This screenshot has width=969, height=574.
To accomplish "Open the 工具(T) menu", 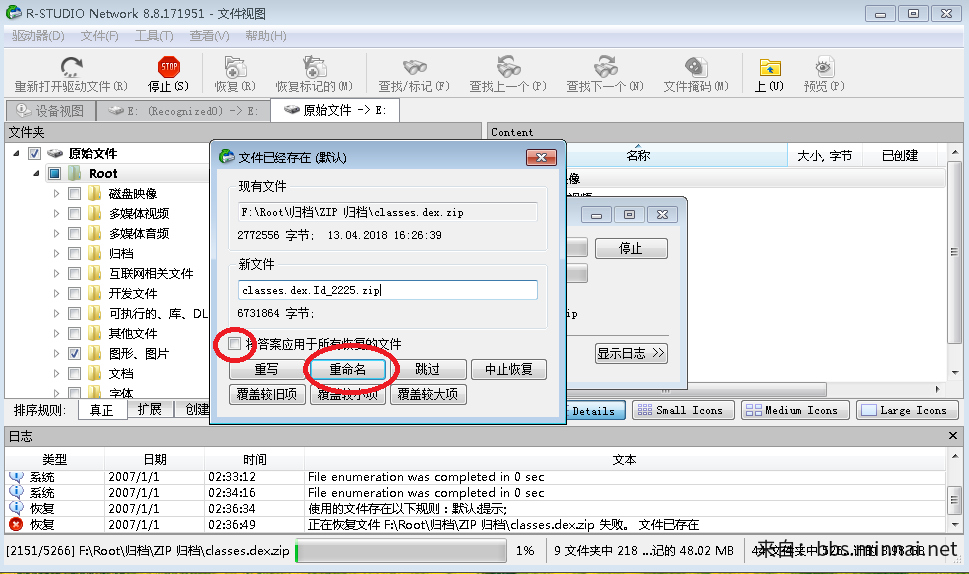I will click(x=153, y=36).
